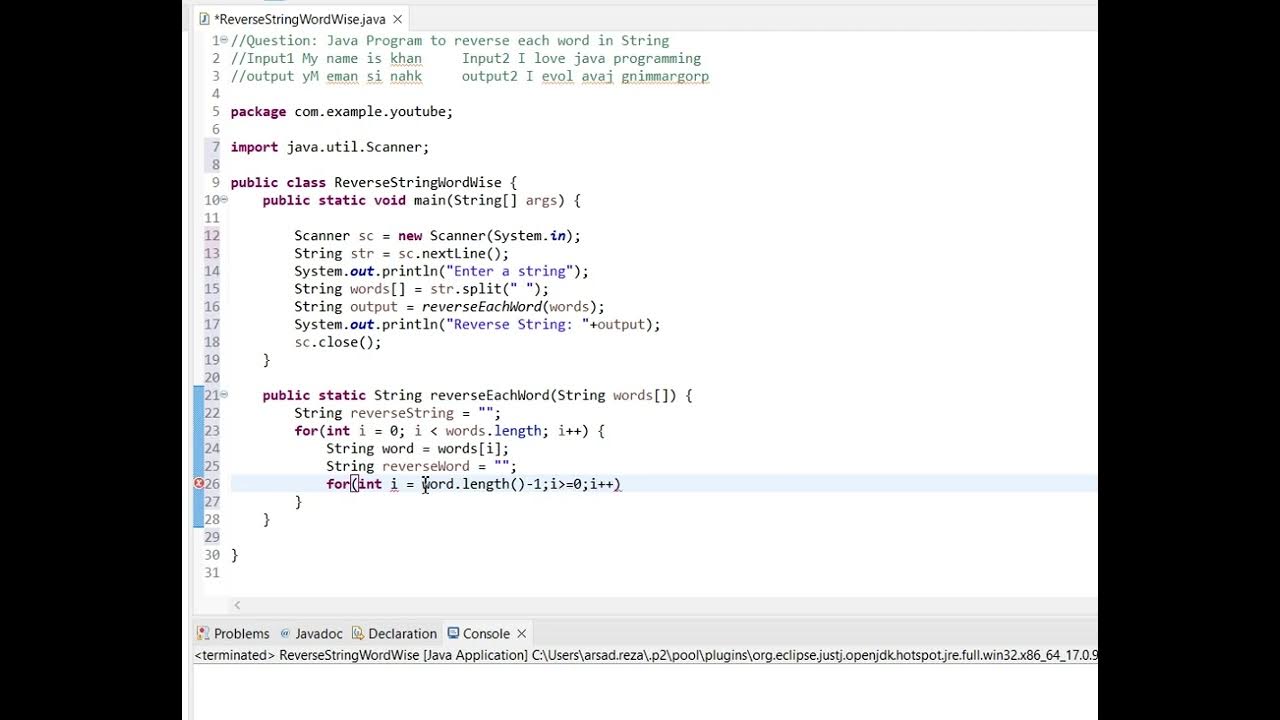Image resolution: width=1280 pixels, height=720 pixels.
Task: Click the terminated launch description in console
Action: [646, 656]
